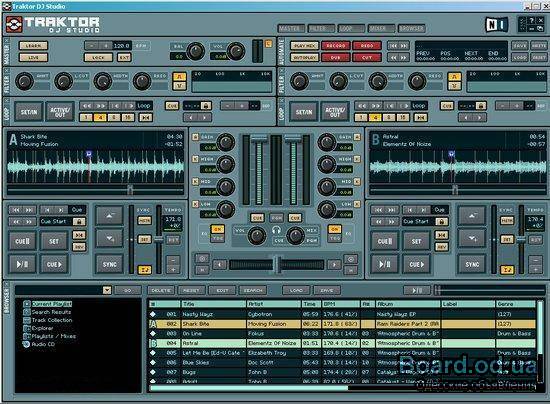Toggle Deck A EQ ON button
This screenshot has height=404, width=550.
pyautogui.click(x=217, y=229)
